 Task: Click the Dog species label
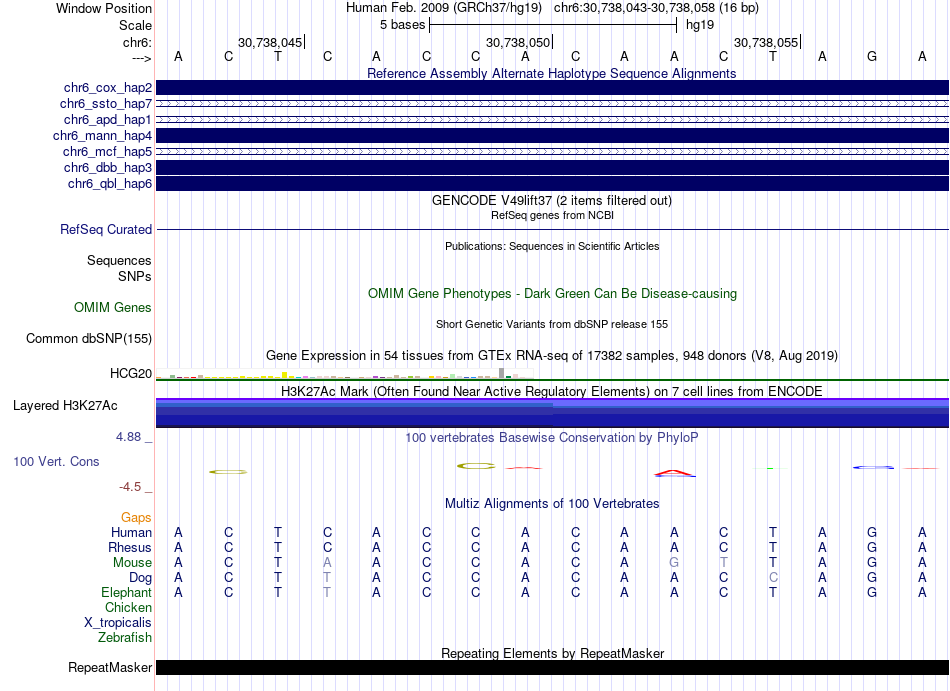pos(140,578)
